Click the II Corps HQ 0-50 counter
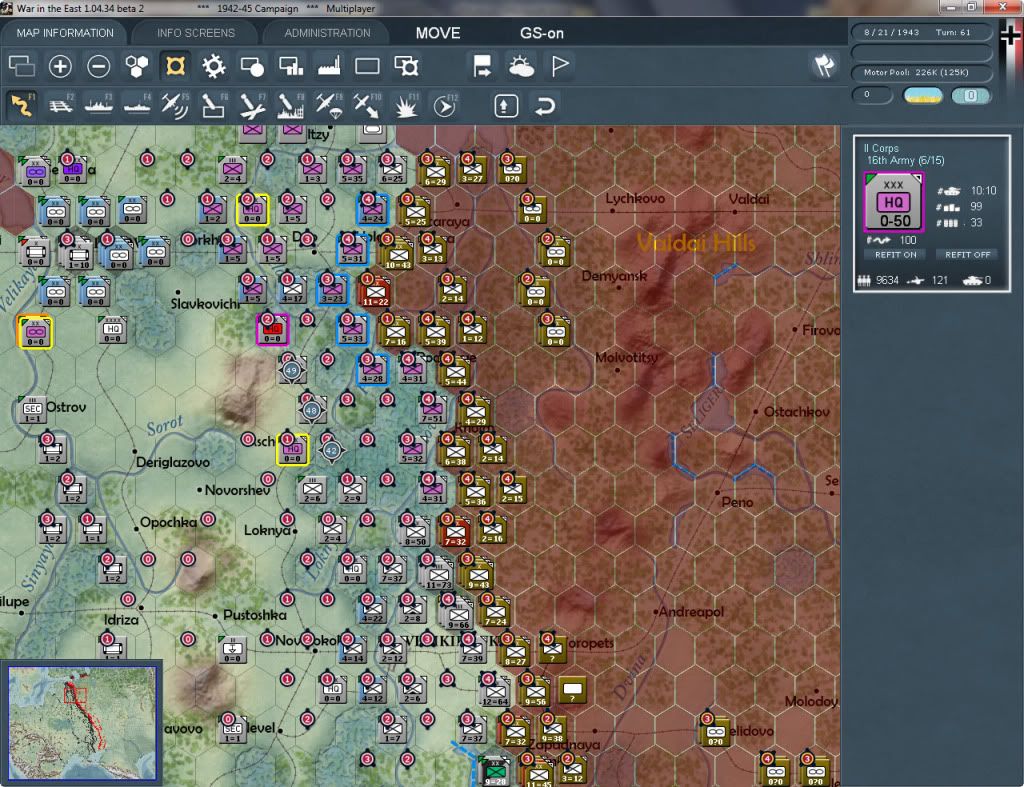The height and width of the screenshot is (787, 1024). (893, 202)
